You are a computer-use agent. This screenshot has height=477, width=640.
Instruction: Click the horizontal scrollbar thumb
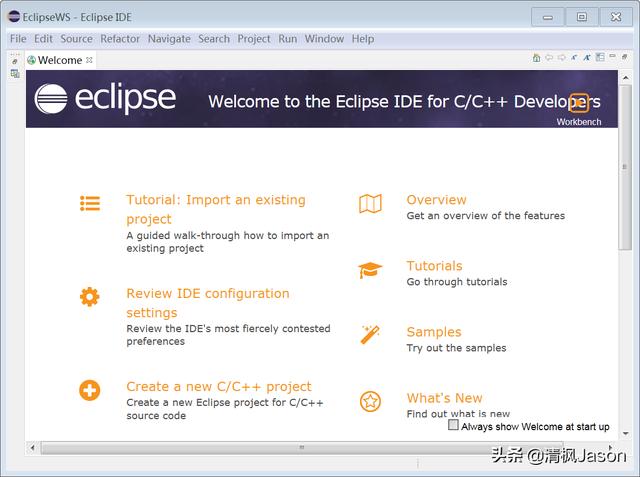coord(302,448)
